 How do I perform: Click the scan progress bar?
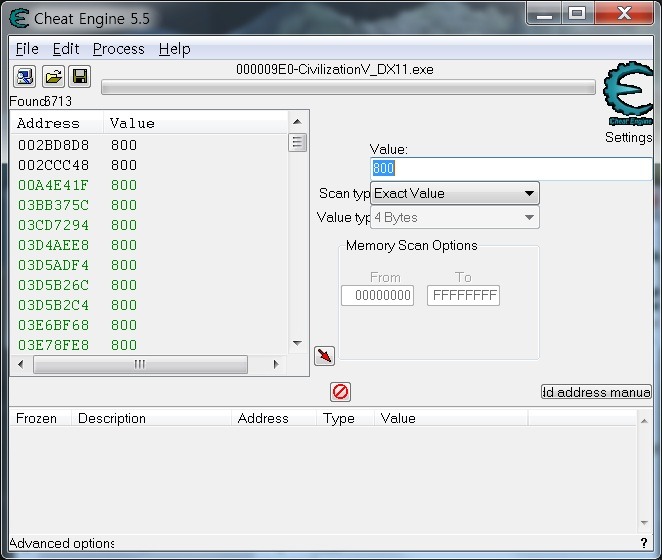tap(348, 87)
